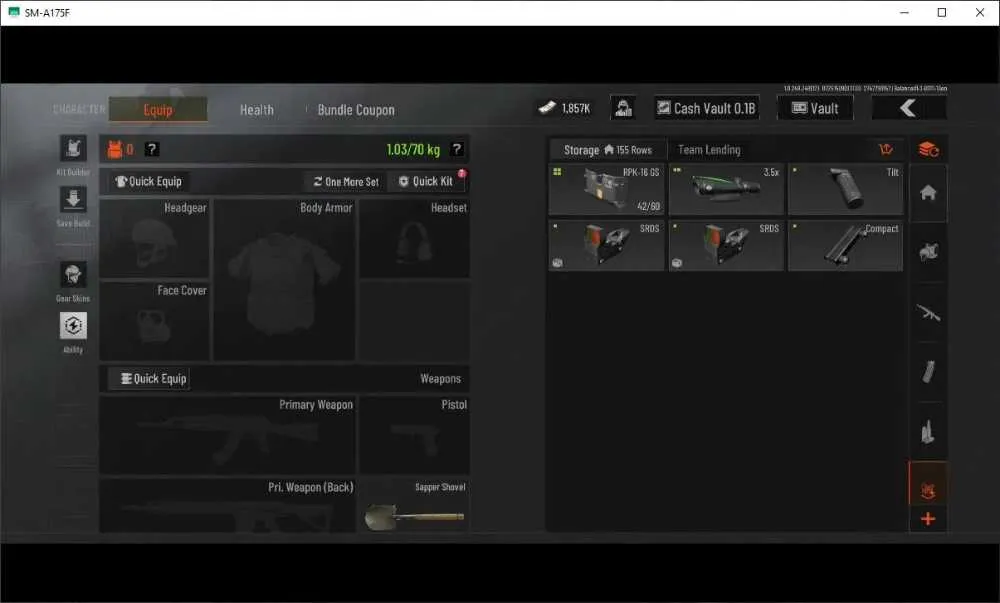Viewport: 1000px width, 603px height.
Task: Click the orange plus icon in storage sidebar
Action: click(x=928, y=519)
